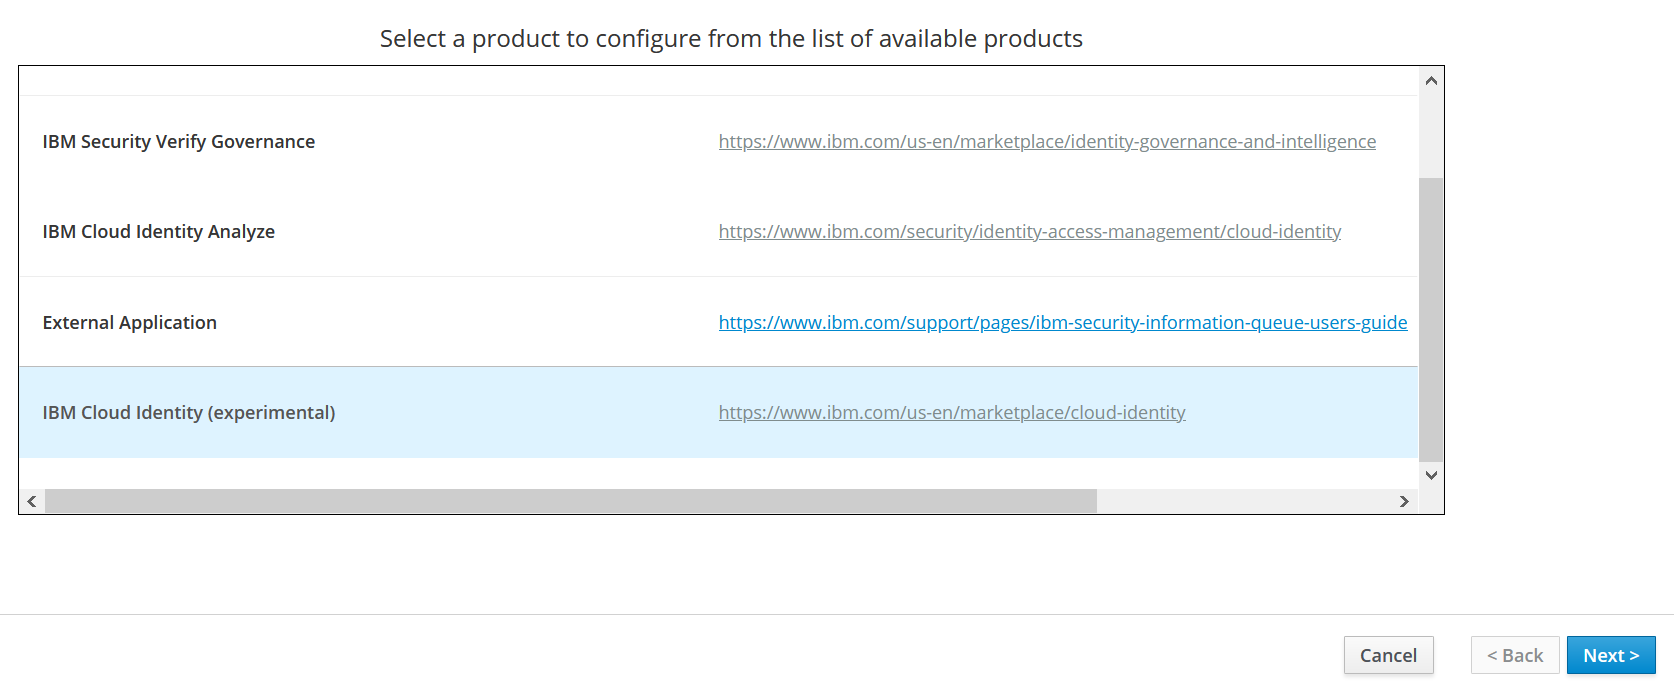Open the identity-governance-and-intelligence link
Screen dimensions: 1674x682
tap(1047, 142)
